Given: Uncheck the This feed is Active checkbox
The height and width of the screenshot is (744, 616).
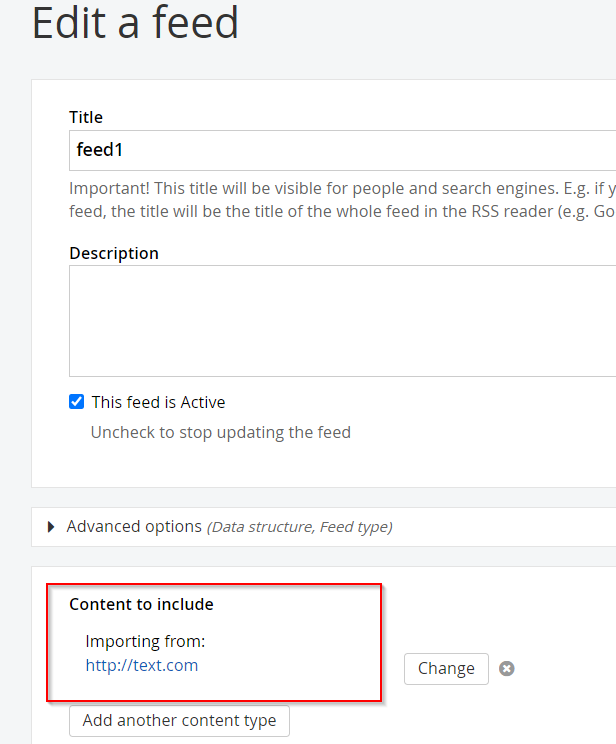Looking at the screenshot, I should 76,401.
